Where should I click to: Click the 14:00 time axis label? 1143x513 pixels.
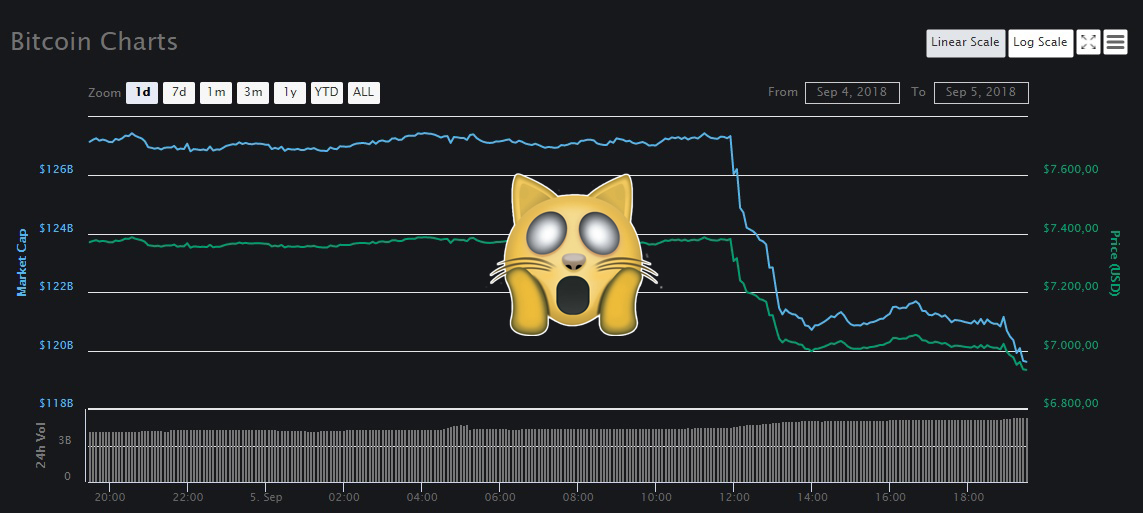pyautogui.click(x=811, y=498)
